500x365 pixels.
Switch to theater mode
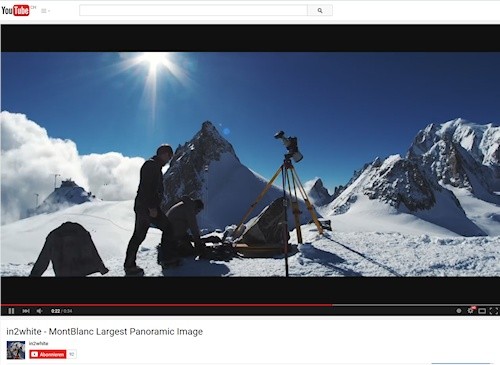pyautogui.click(x=482, y=311)
